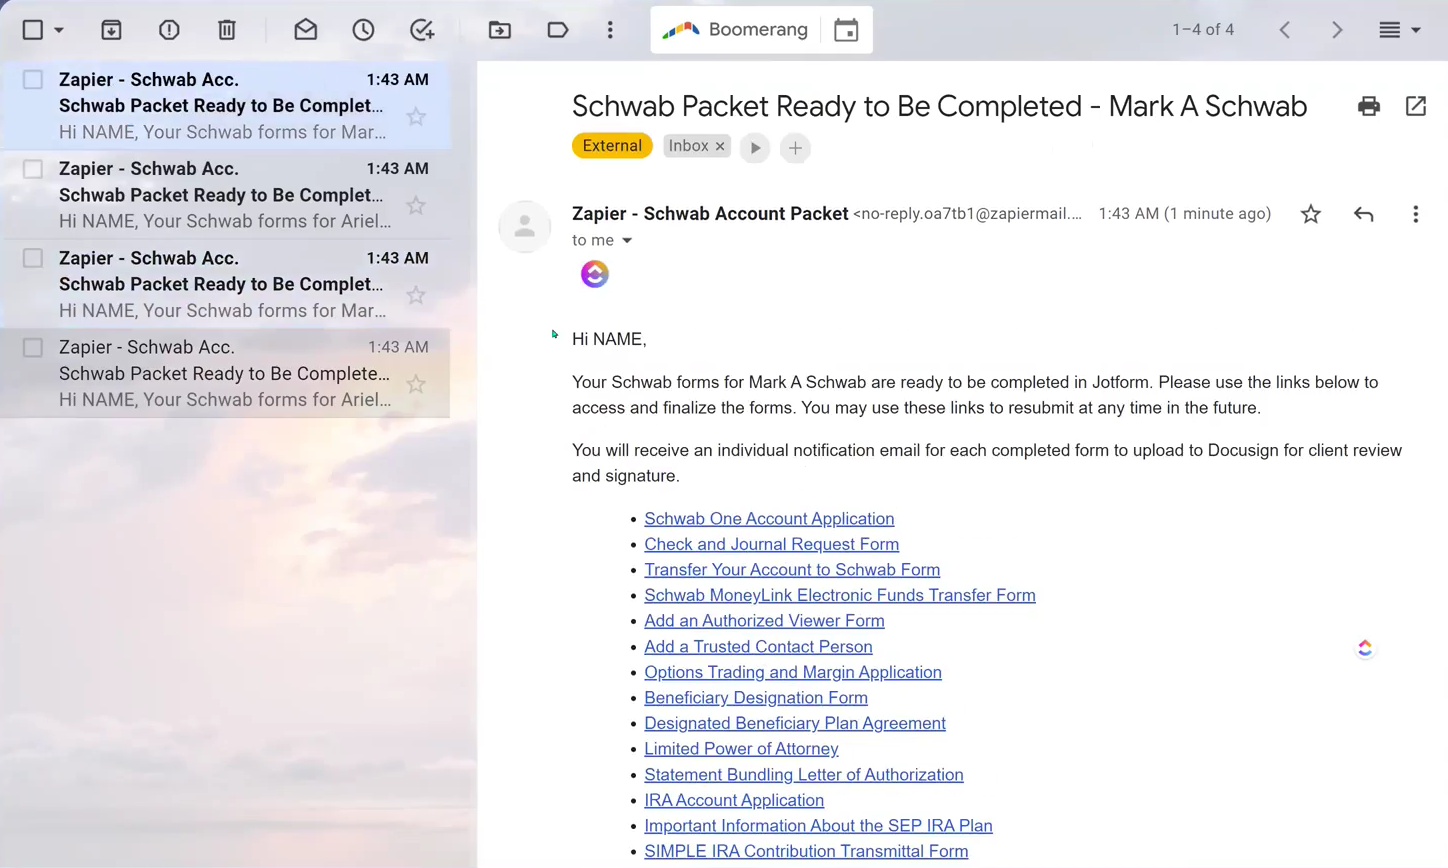The width and height of the screenshot is (1448, 868).
Task: Open SIMPLE IRA Contribution Transmittal Form link
Action: (806, 852)
